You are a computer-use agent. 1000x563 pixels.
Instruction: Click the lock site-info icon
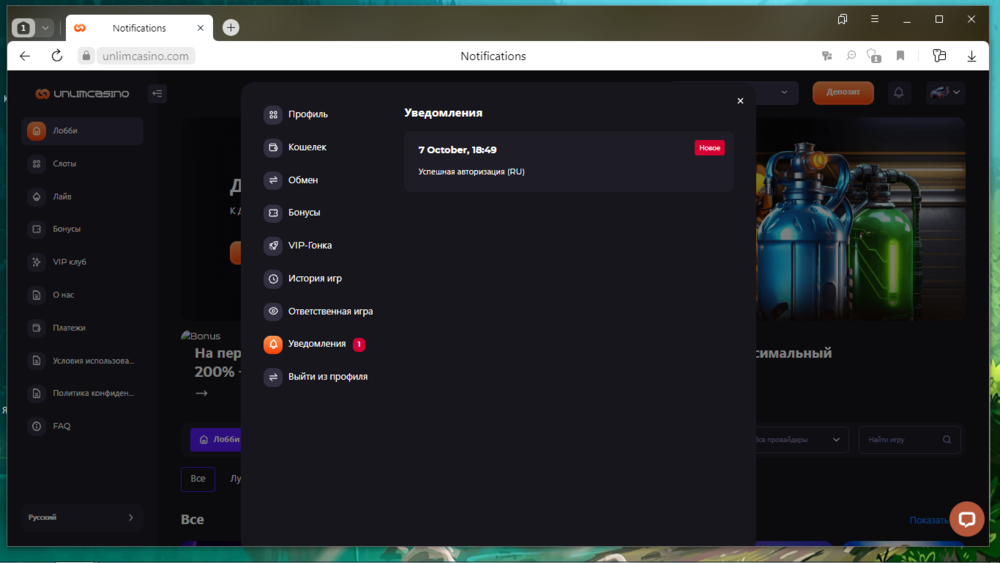coord(86,56)
